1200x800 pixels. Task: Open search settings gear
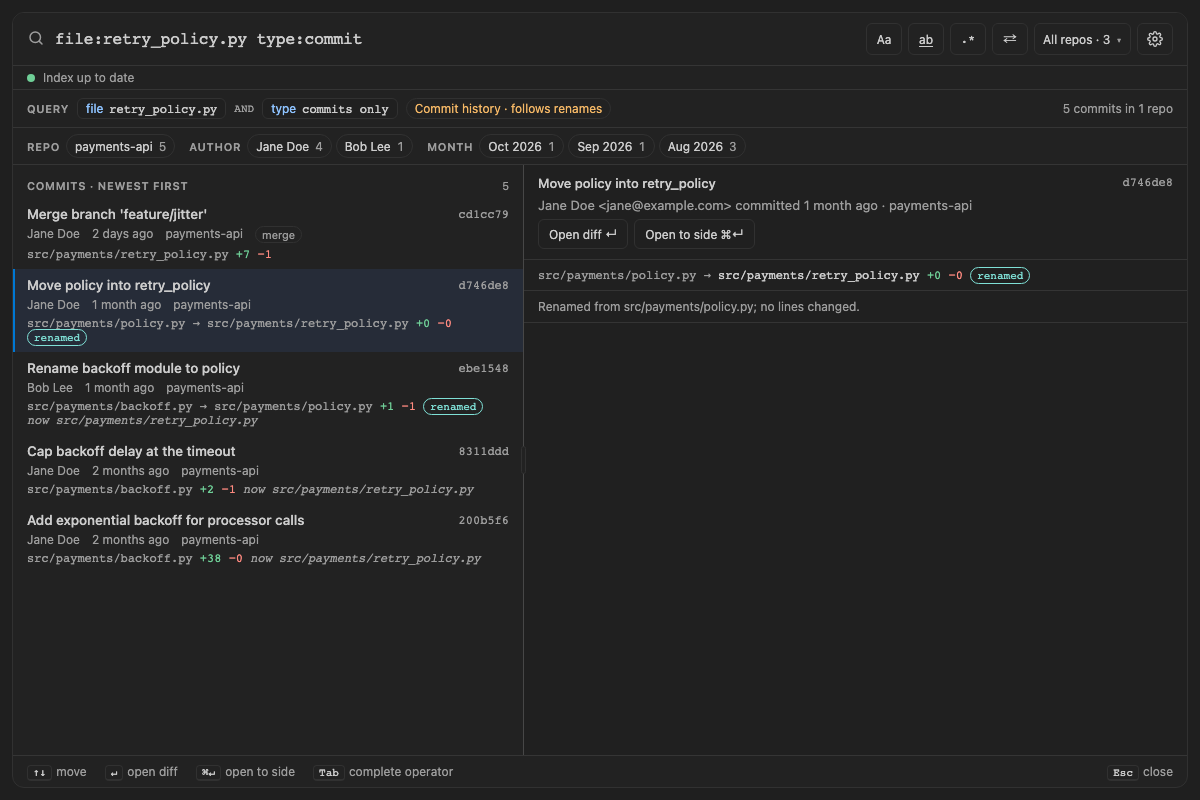click(1155, 39)
